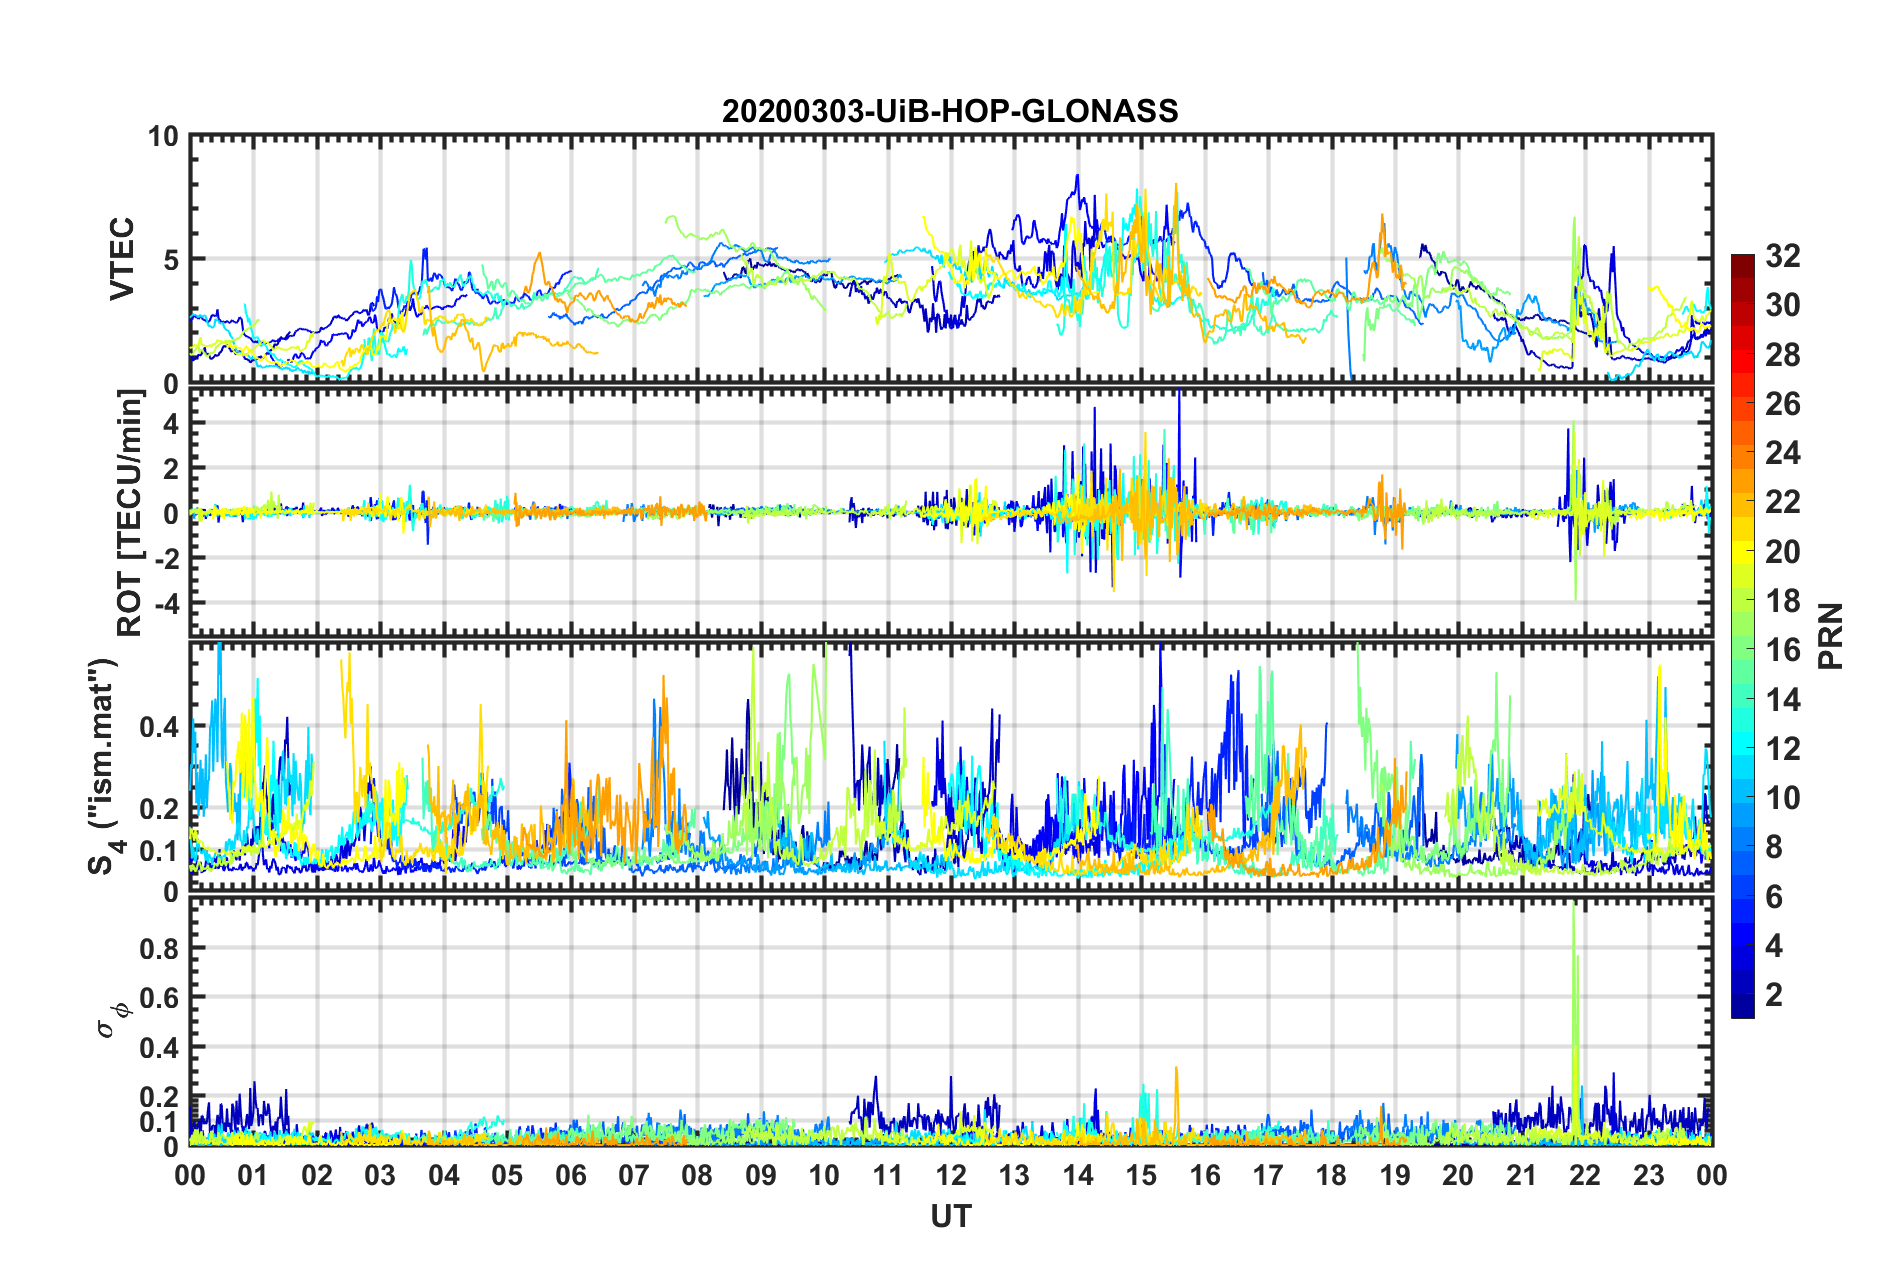Screen dimensions: 1902x1272
Task: Click the UT axis tick label 22
Action: [x=1585, y=1175]
